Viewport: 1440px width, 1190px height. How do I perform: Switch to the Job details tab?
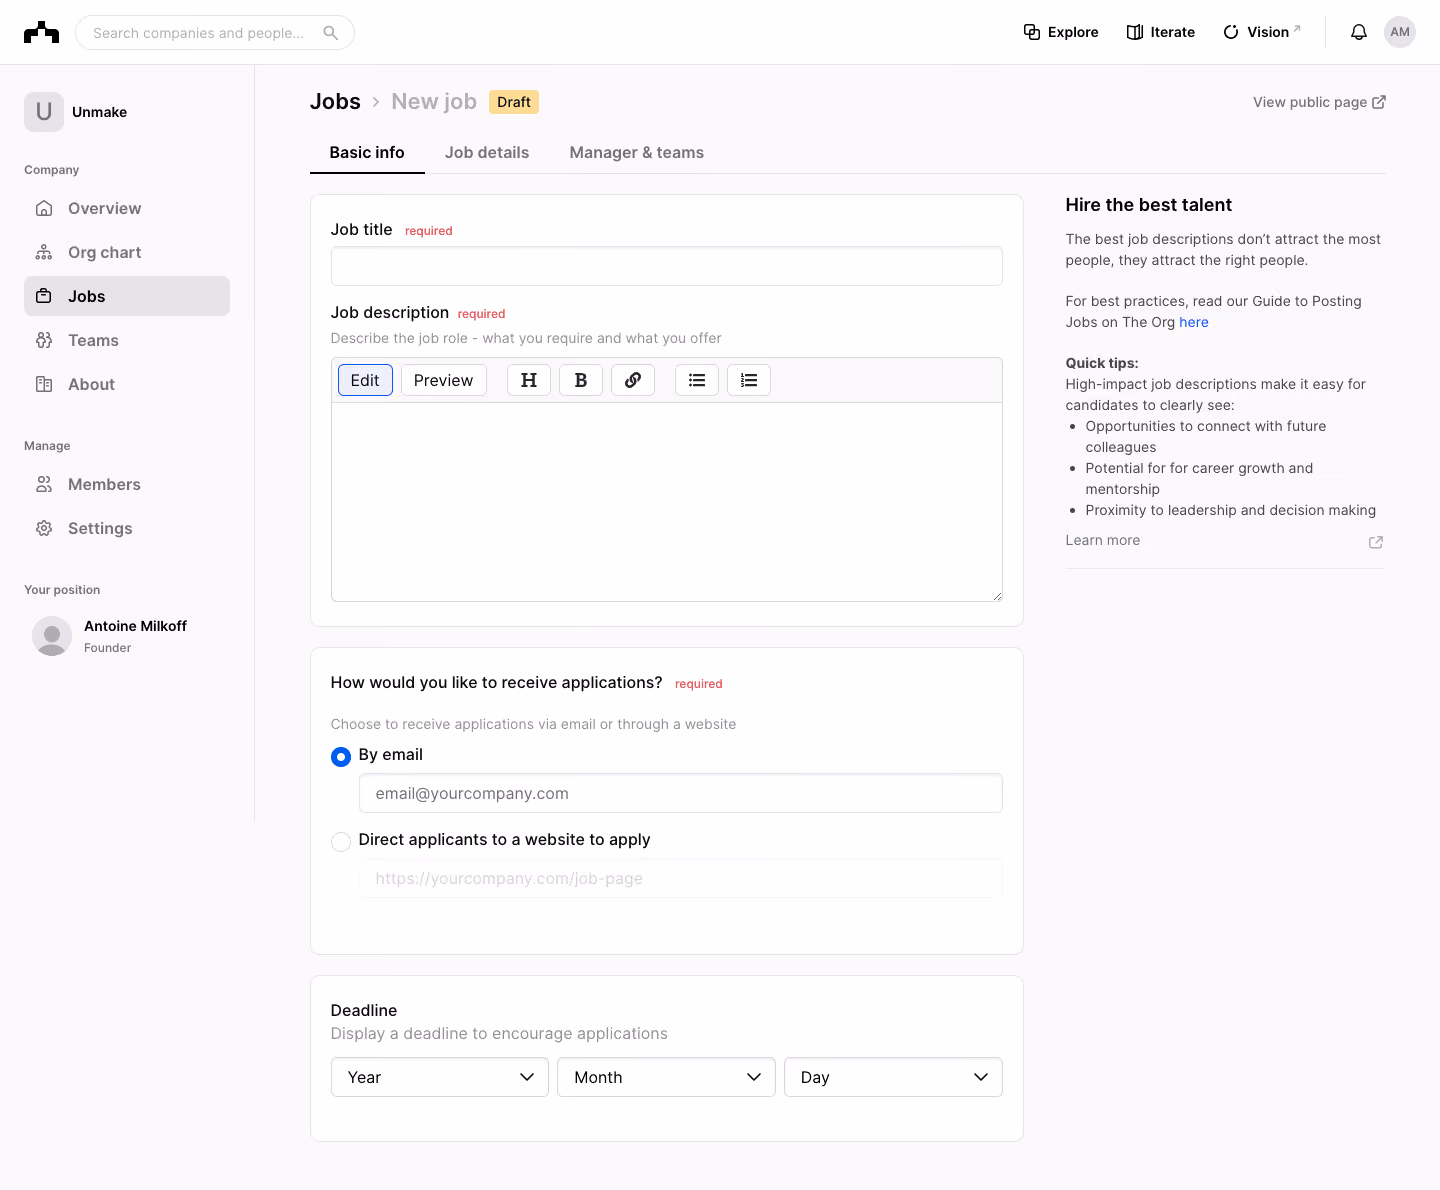(487, 153)
